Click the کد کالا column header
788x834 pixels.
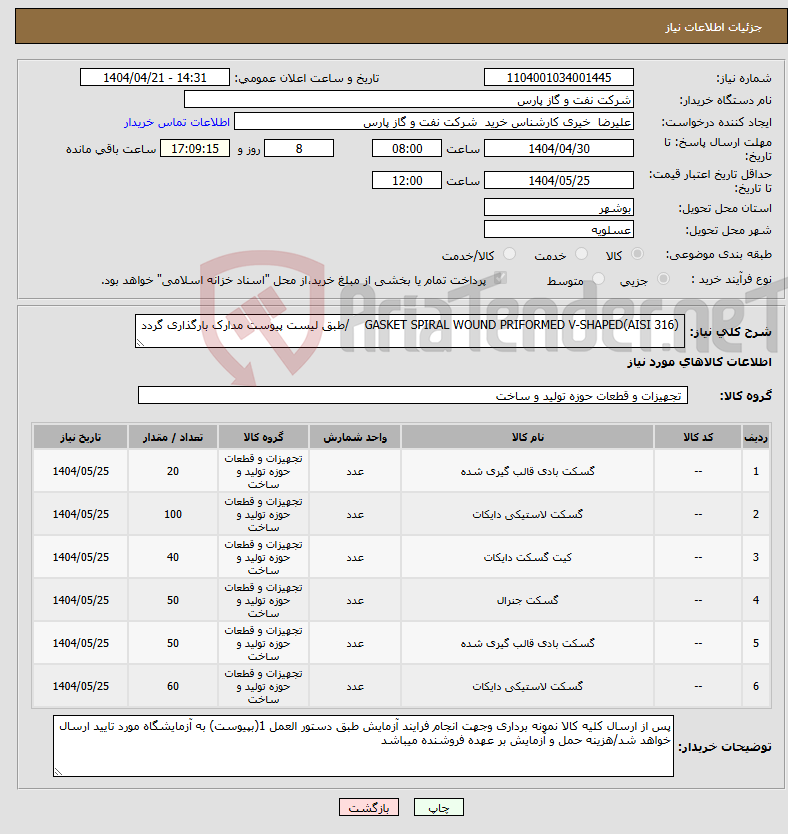click(x=698, y=437)
